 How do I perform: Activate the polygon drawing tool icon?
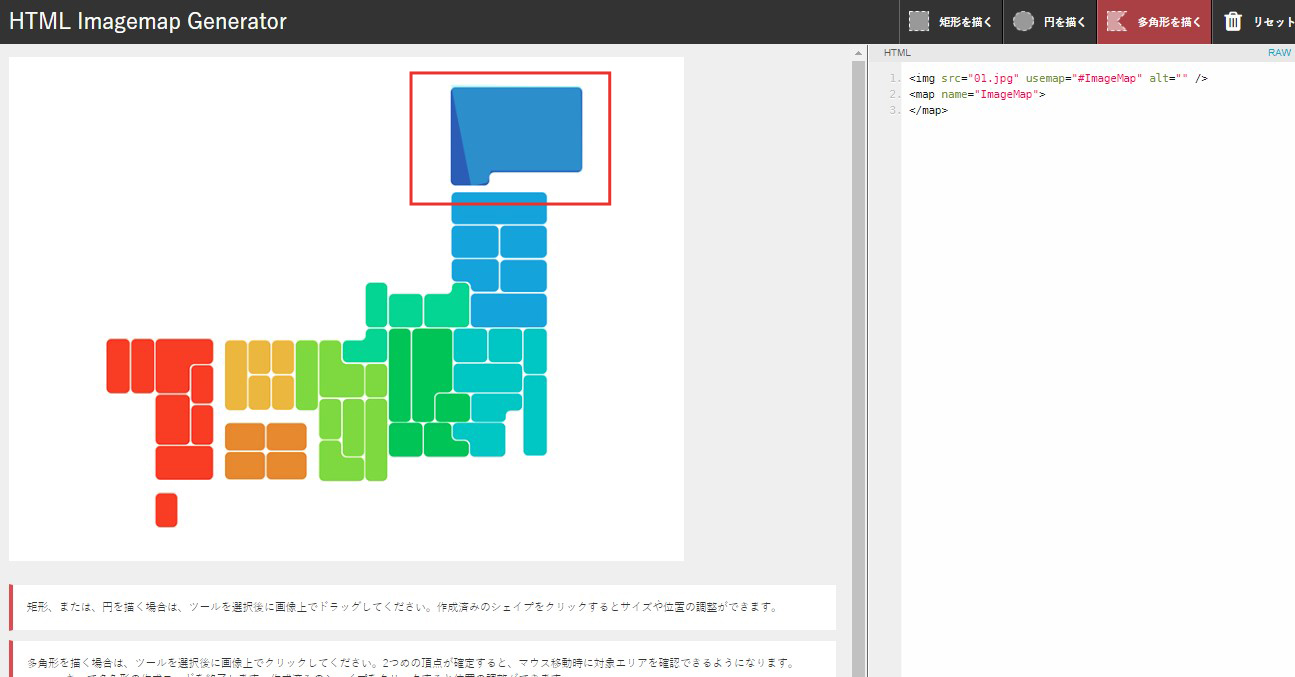point(1117,21)
